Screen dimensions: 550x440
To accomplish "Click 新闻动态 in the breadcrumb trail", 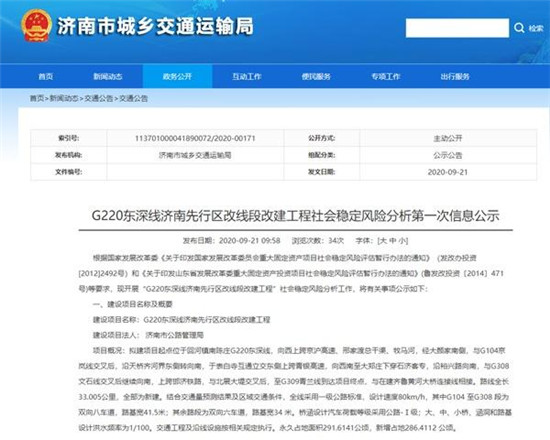I will coord(64,99).
